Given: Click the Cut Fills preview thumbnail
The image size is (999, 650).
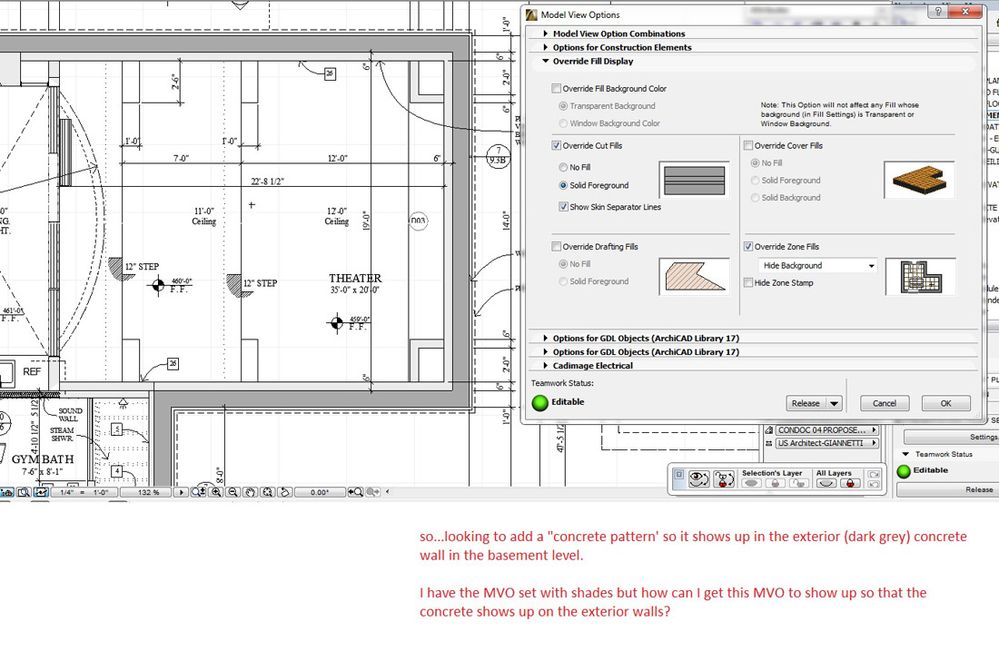Looking at the screenshot, I should click(x=694, y=180).
